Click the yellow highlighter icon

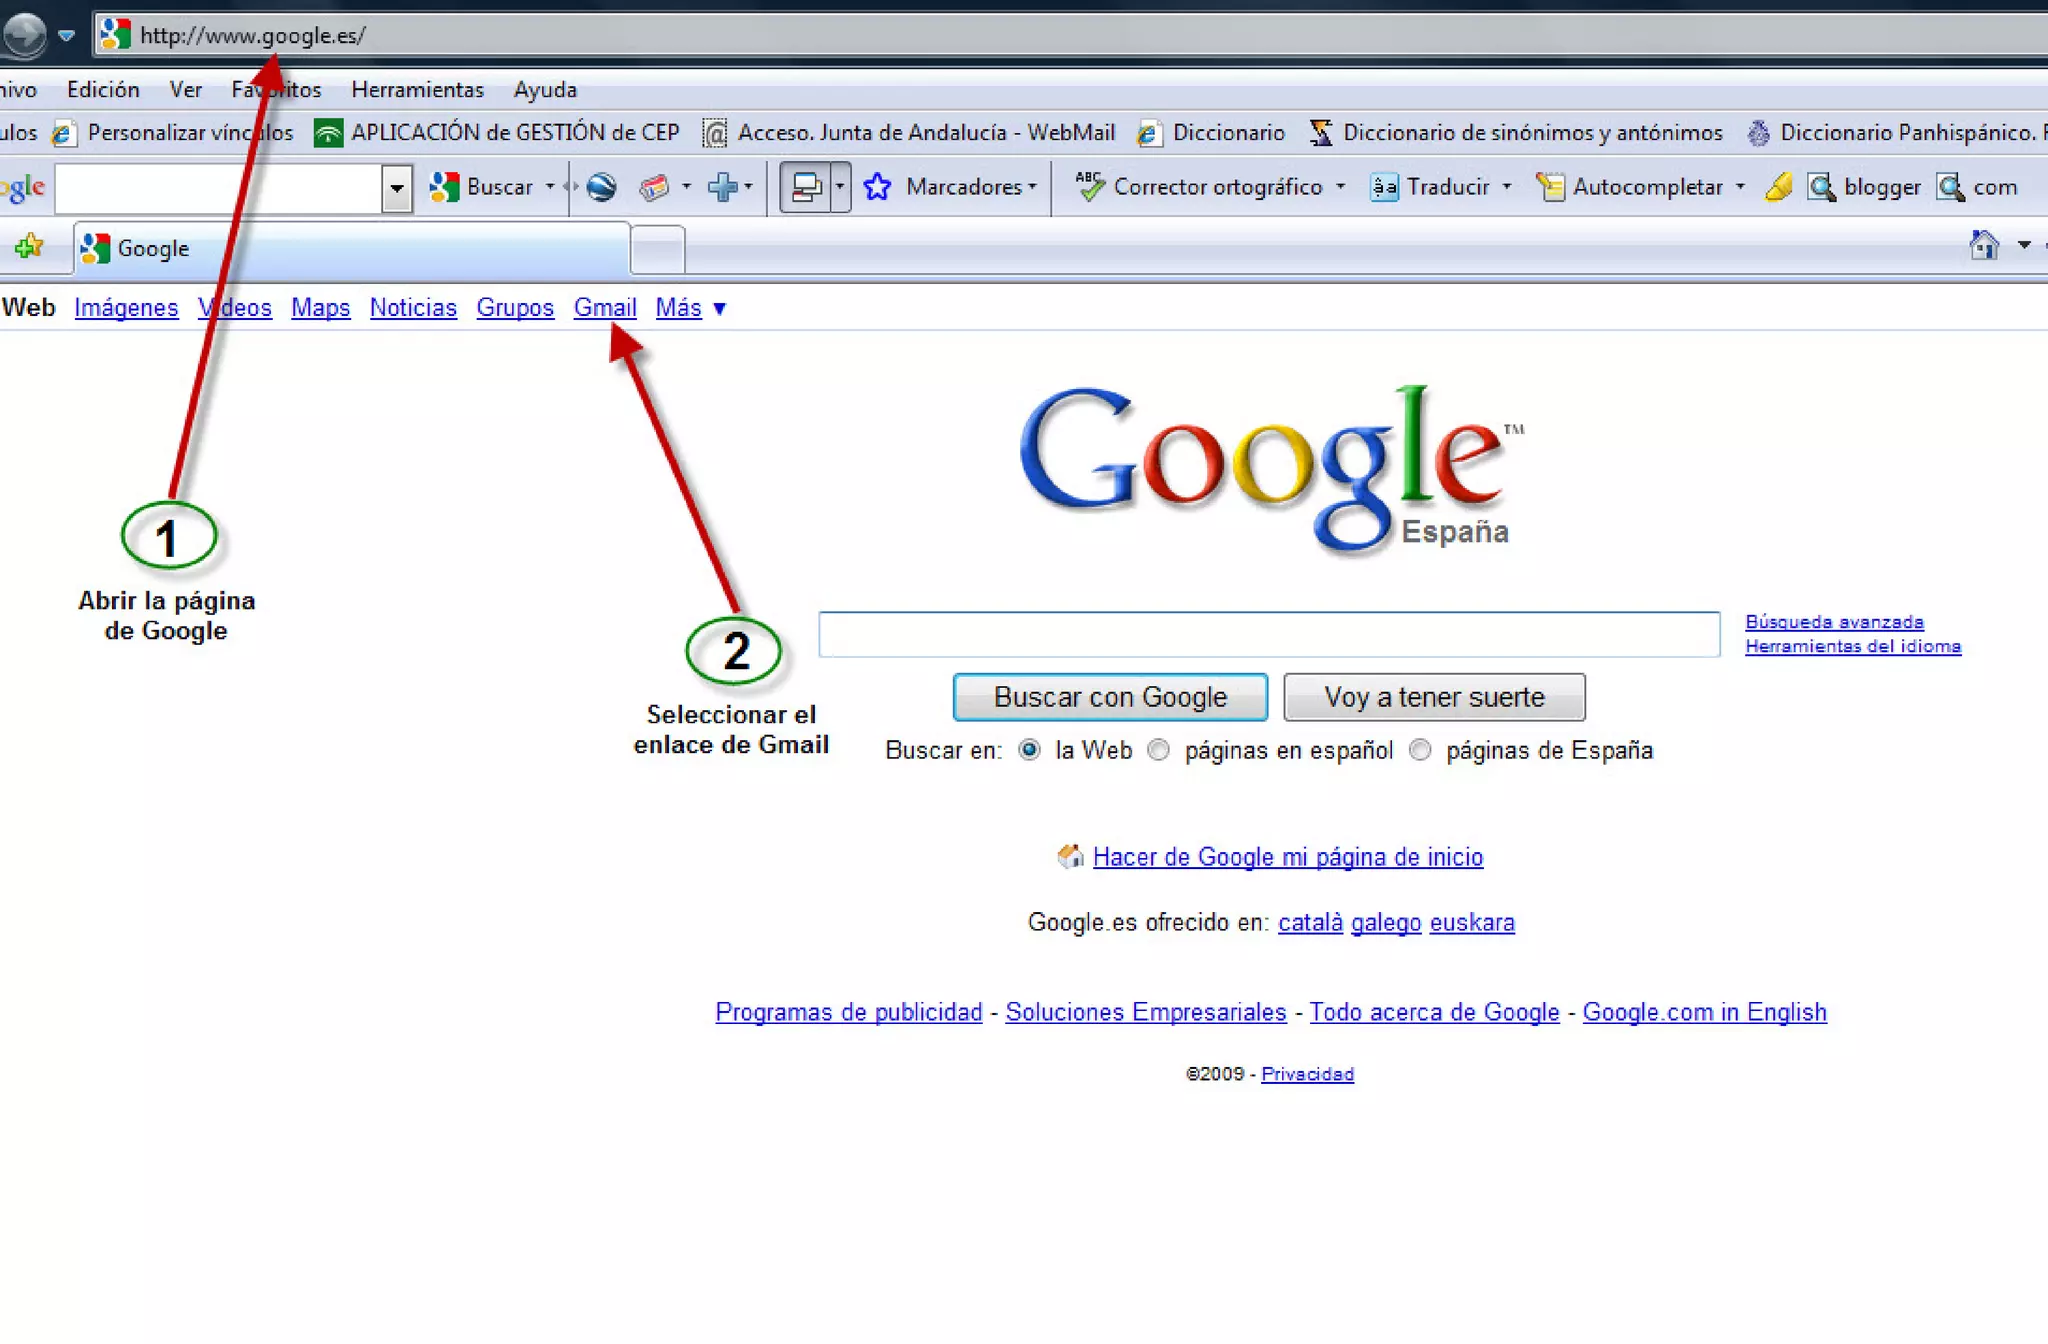click(x=1779, y=187)
